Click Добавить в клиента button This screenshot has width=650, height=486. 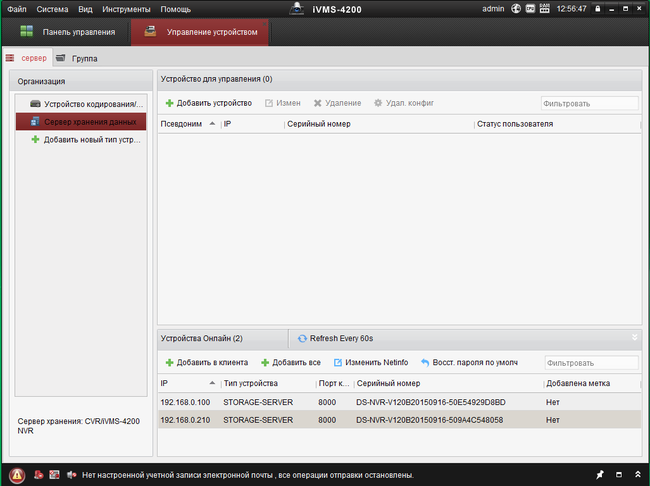click(x=207, y=362)
